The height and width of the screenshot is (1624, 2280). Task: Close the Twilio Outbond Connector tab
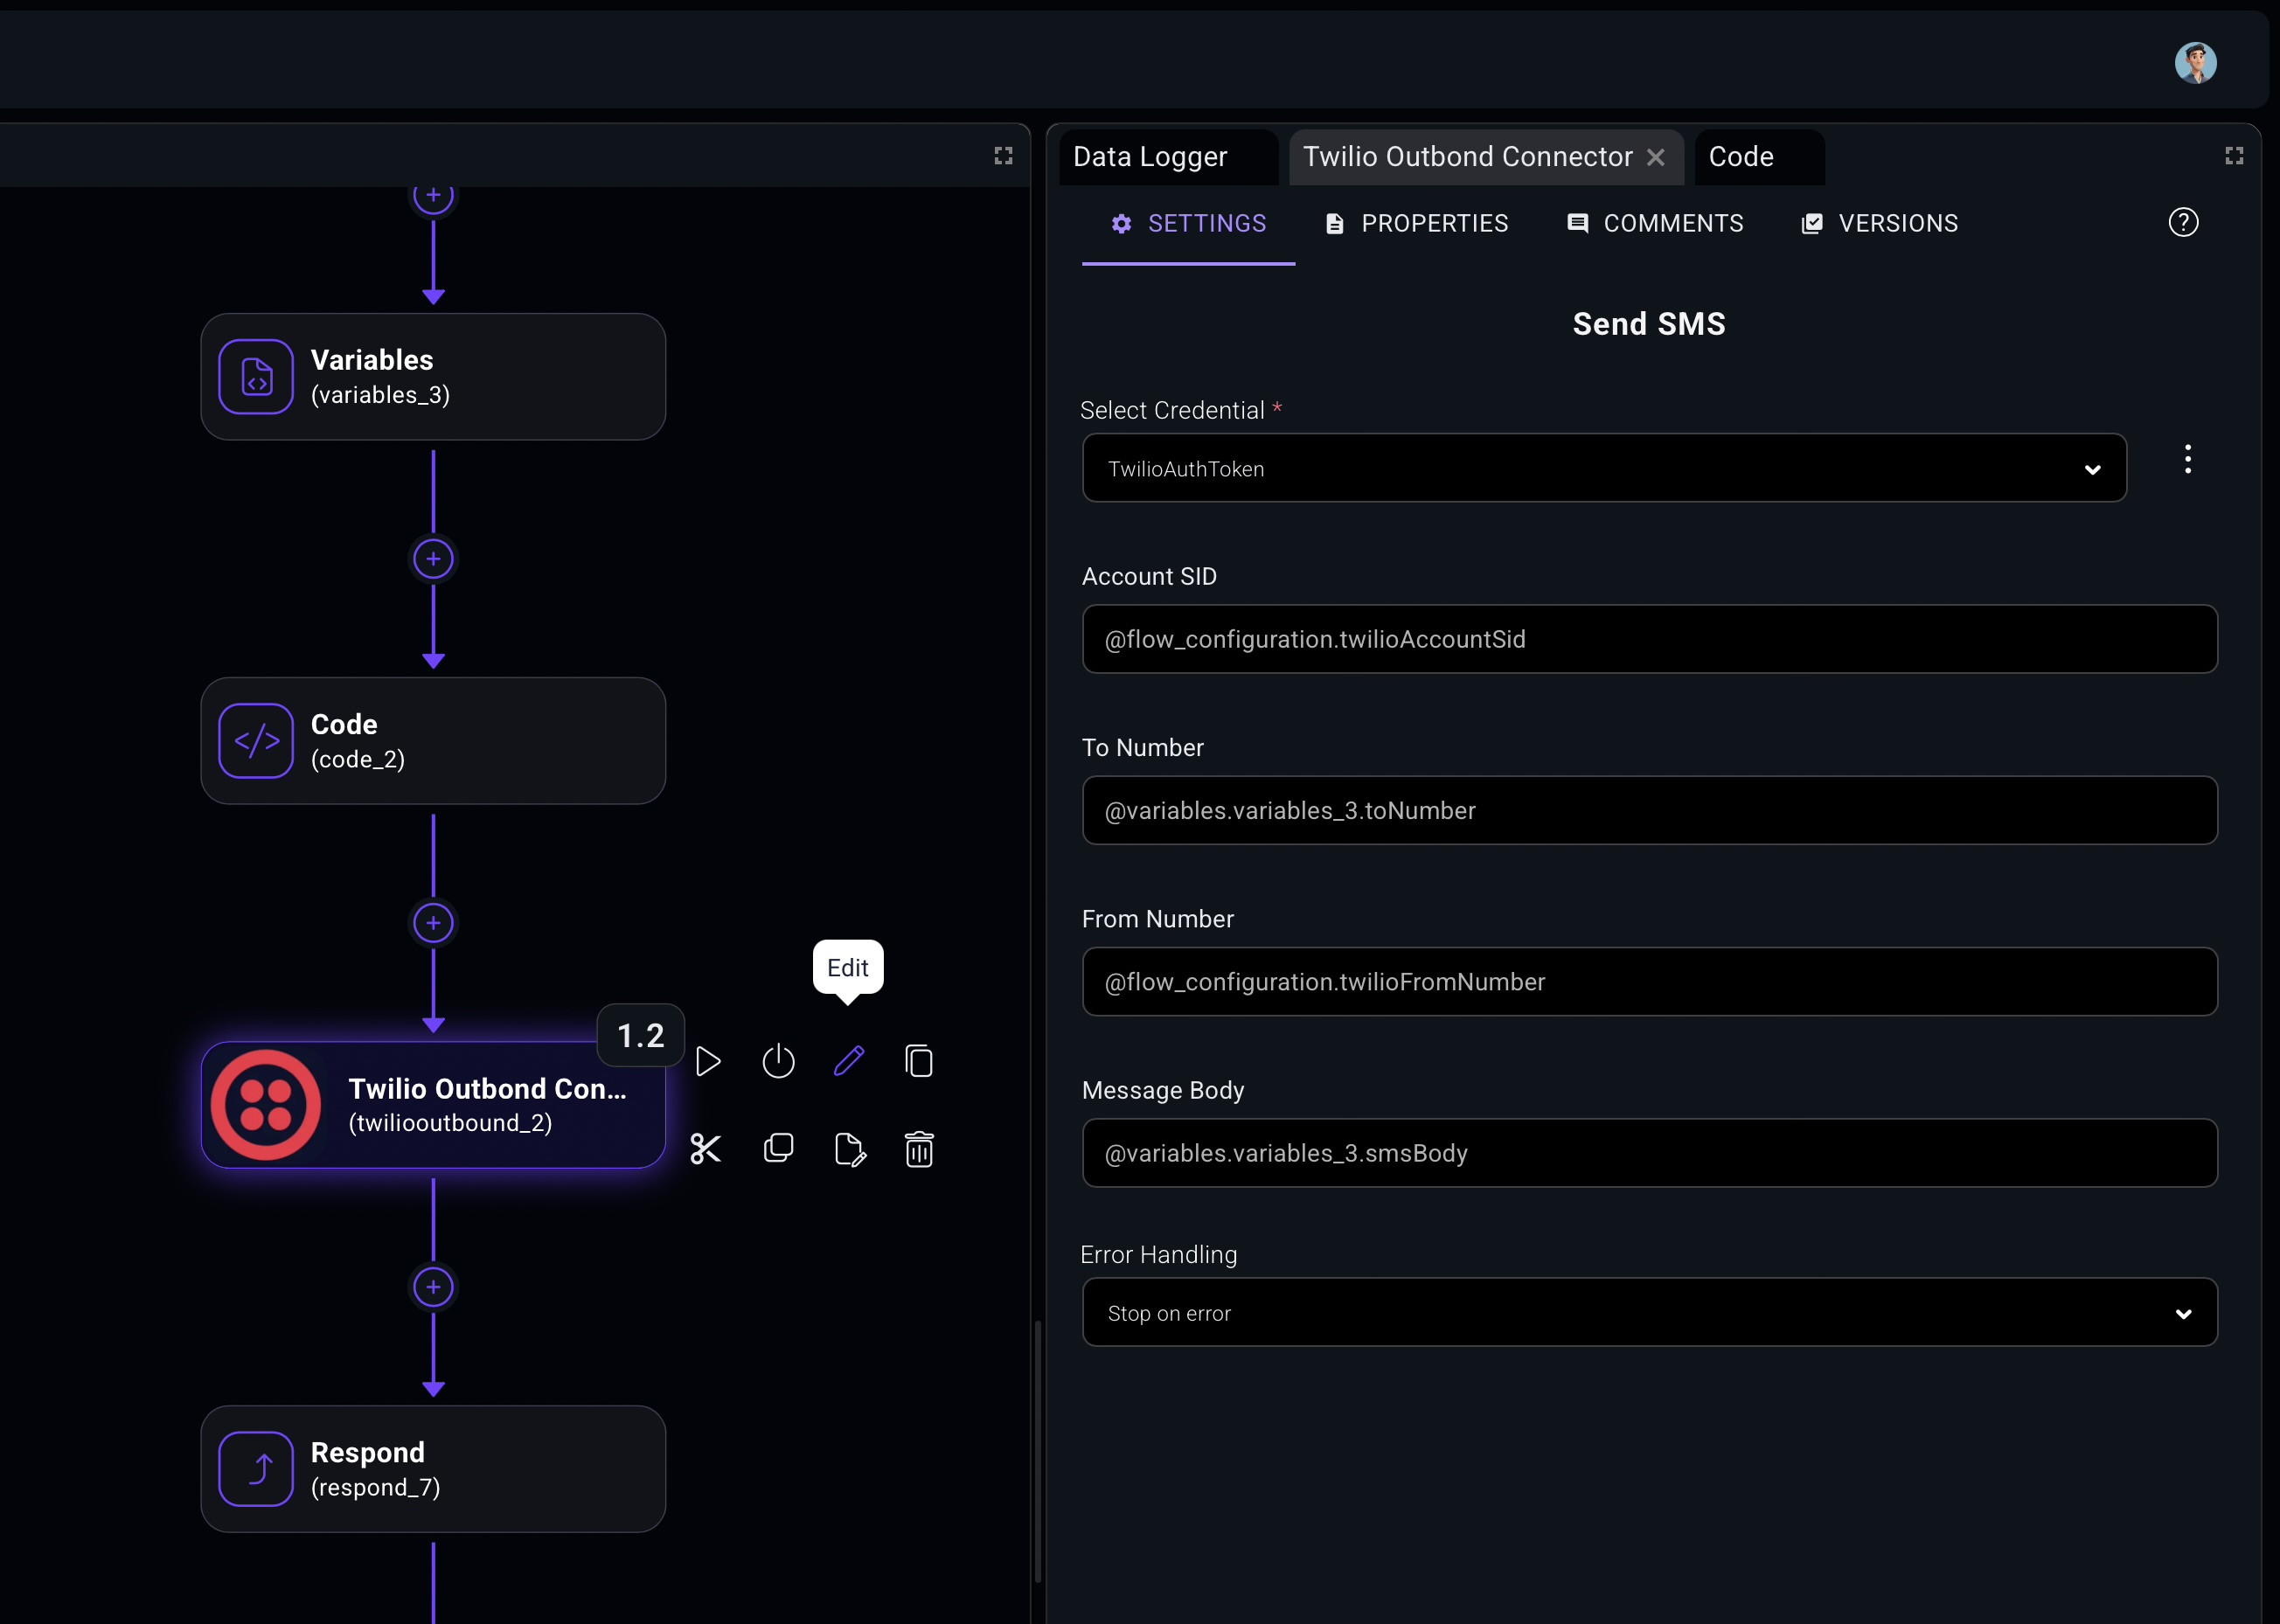click(1656, 157)
